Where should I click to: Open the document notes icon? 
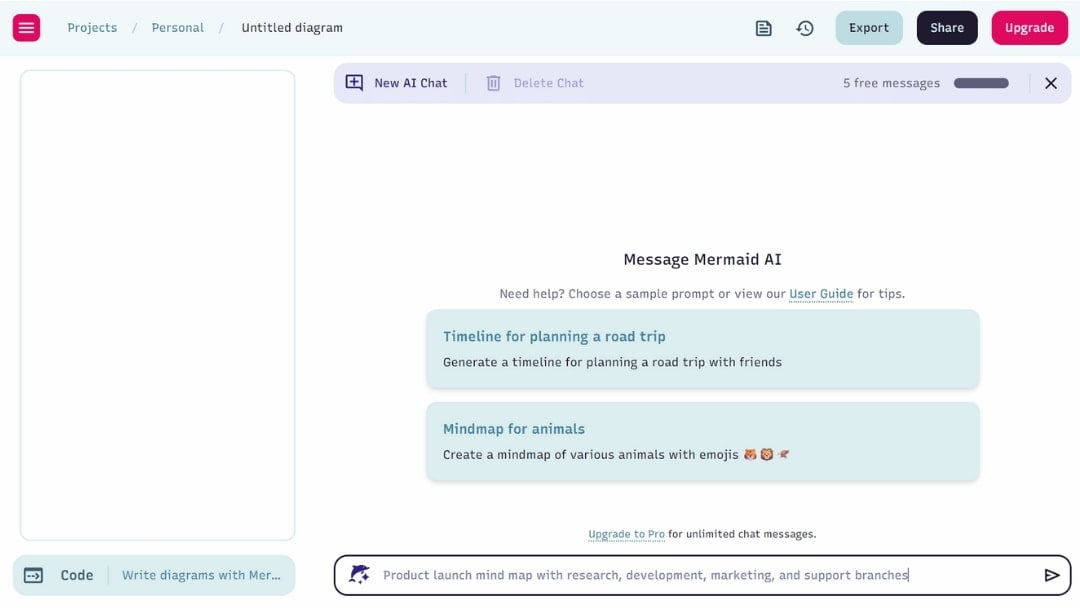[x=763, y=28]
